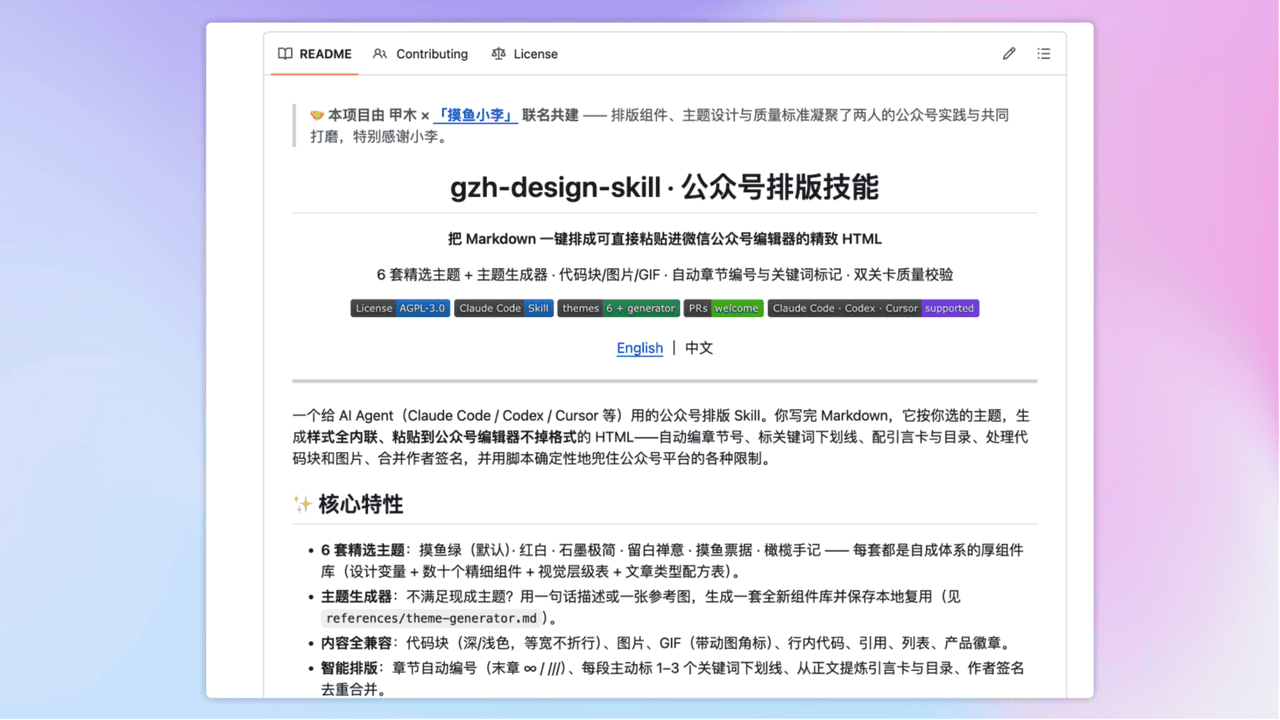Click the Claude Code · Codex · Cursor supported badge

pos(873,308)
